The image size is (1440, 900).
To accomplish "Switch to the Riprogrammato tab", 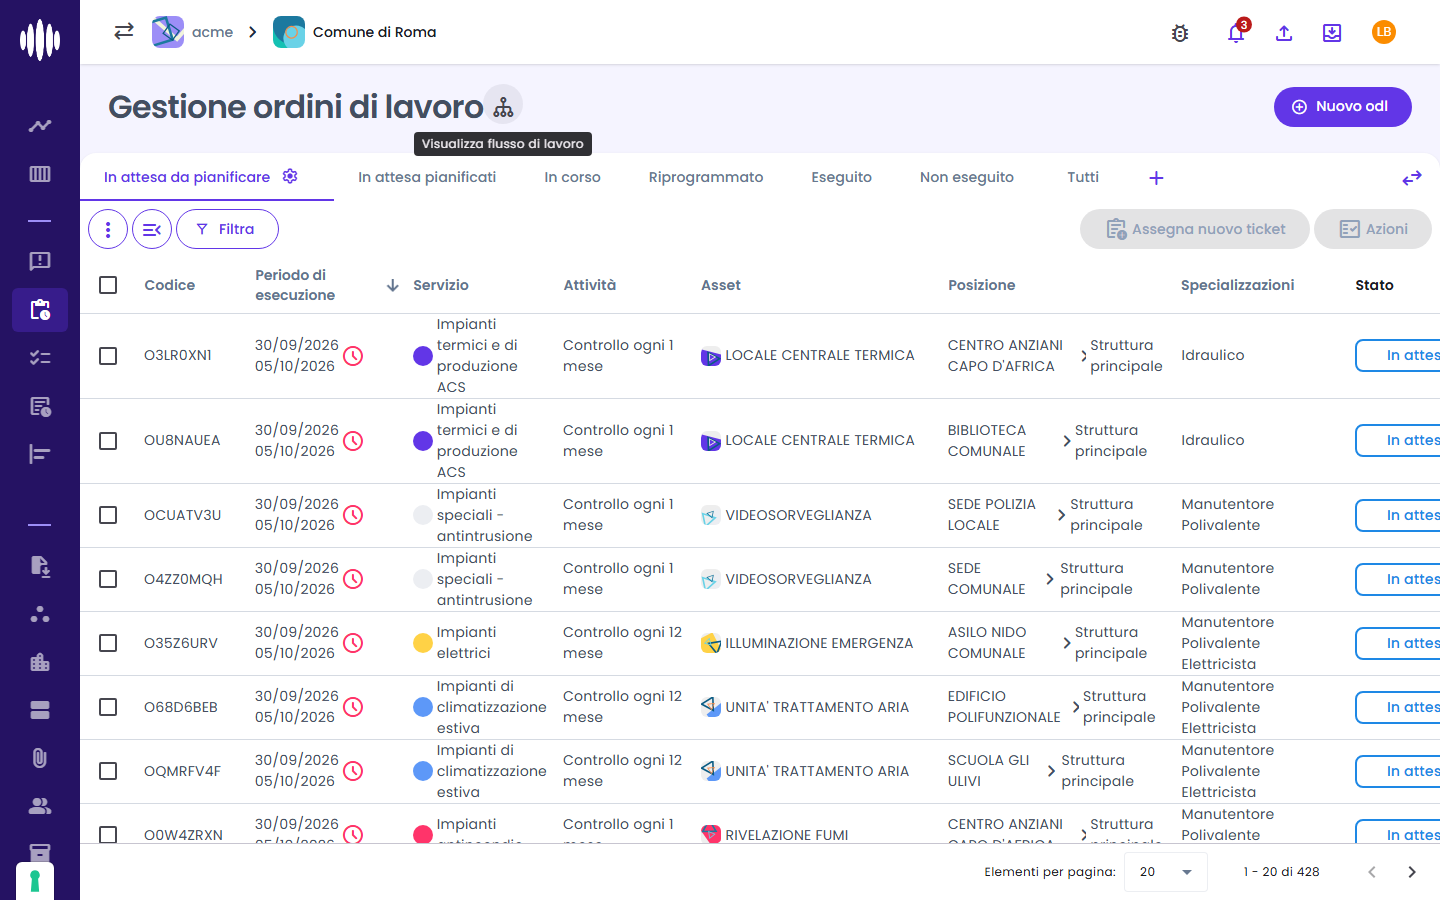I will point(706,177).
